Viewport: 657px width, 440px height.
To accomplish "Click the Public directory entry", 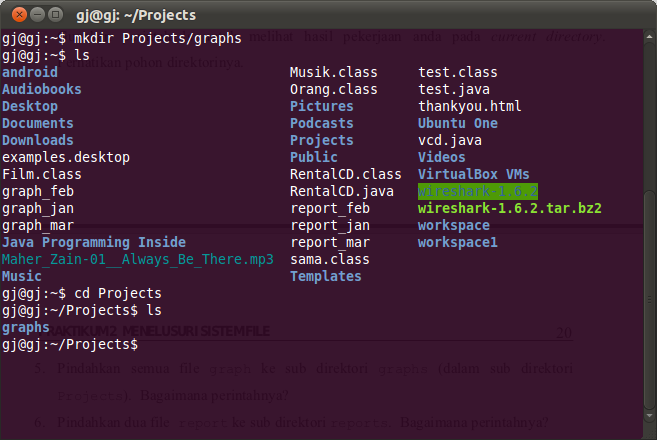I will tap(314, 157).
